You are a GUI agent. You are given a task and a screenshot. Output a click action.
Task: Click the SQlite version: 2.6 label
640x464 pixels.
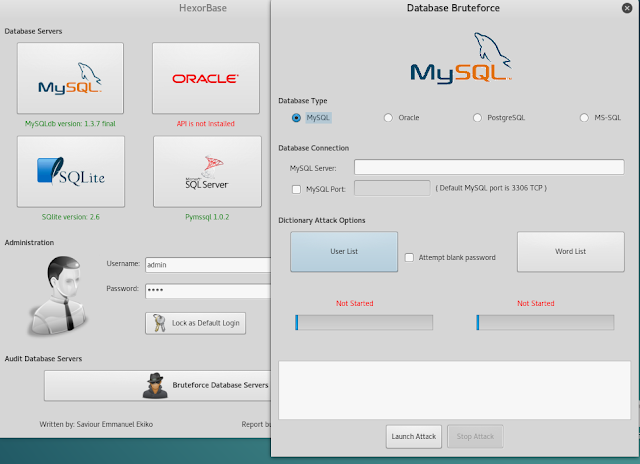[71, 217]
